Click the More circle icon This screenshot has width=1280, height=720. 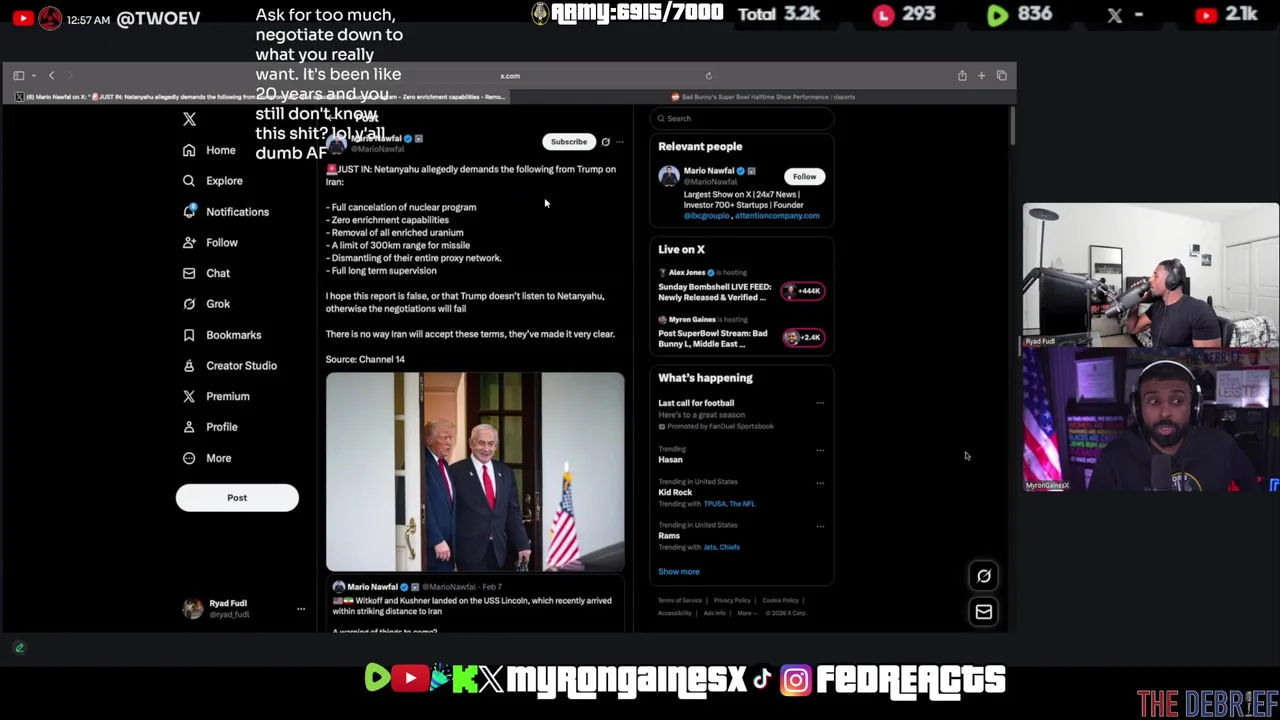(189, 458)
